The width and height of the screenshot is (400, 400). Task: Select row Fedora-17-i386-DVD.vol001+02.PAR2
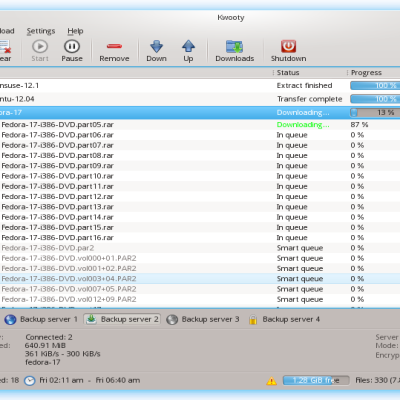(x=200, y=269)
